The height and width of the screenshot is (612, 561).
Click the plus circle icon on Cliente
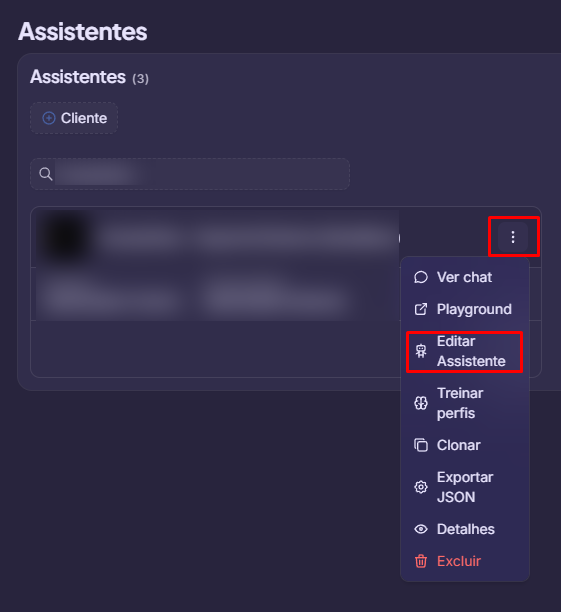[49, 118]
